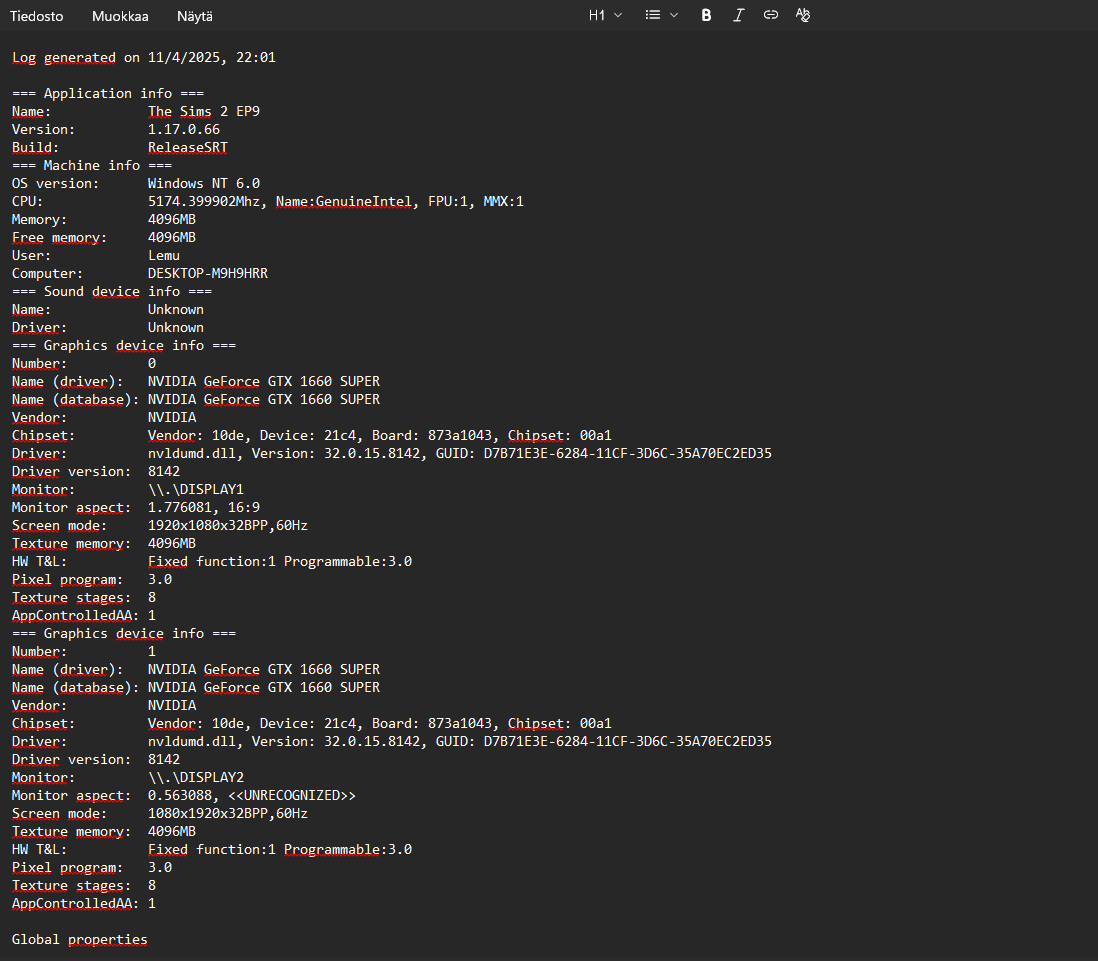
Task: Click the monitor value '\\.\DISPLAY2'
Action: (196, 777)
